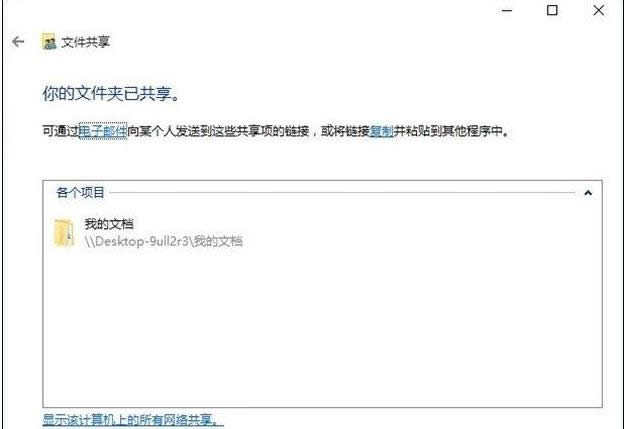The height and width of the screenshot is (429, 625).
Task: Collapse the 各个项目 group with the chevron
Action: click(588, 193)
